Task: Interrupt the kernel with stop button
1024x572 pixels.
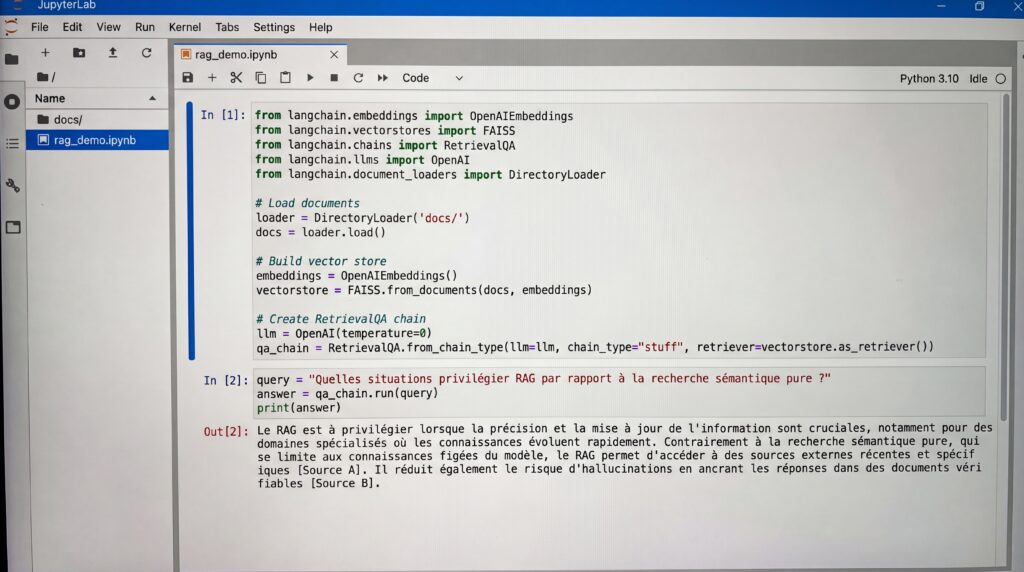Action: point(334,78)
